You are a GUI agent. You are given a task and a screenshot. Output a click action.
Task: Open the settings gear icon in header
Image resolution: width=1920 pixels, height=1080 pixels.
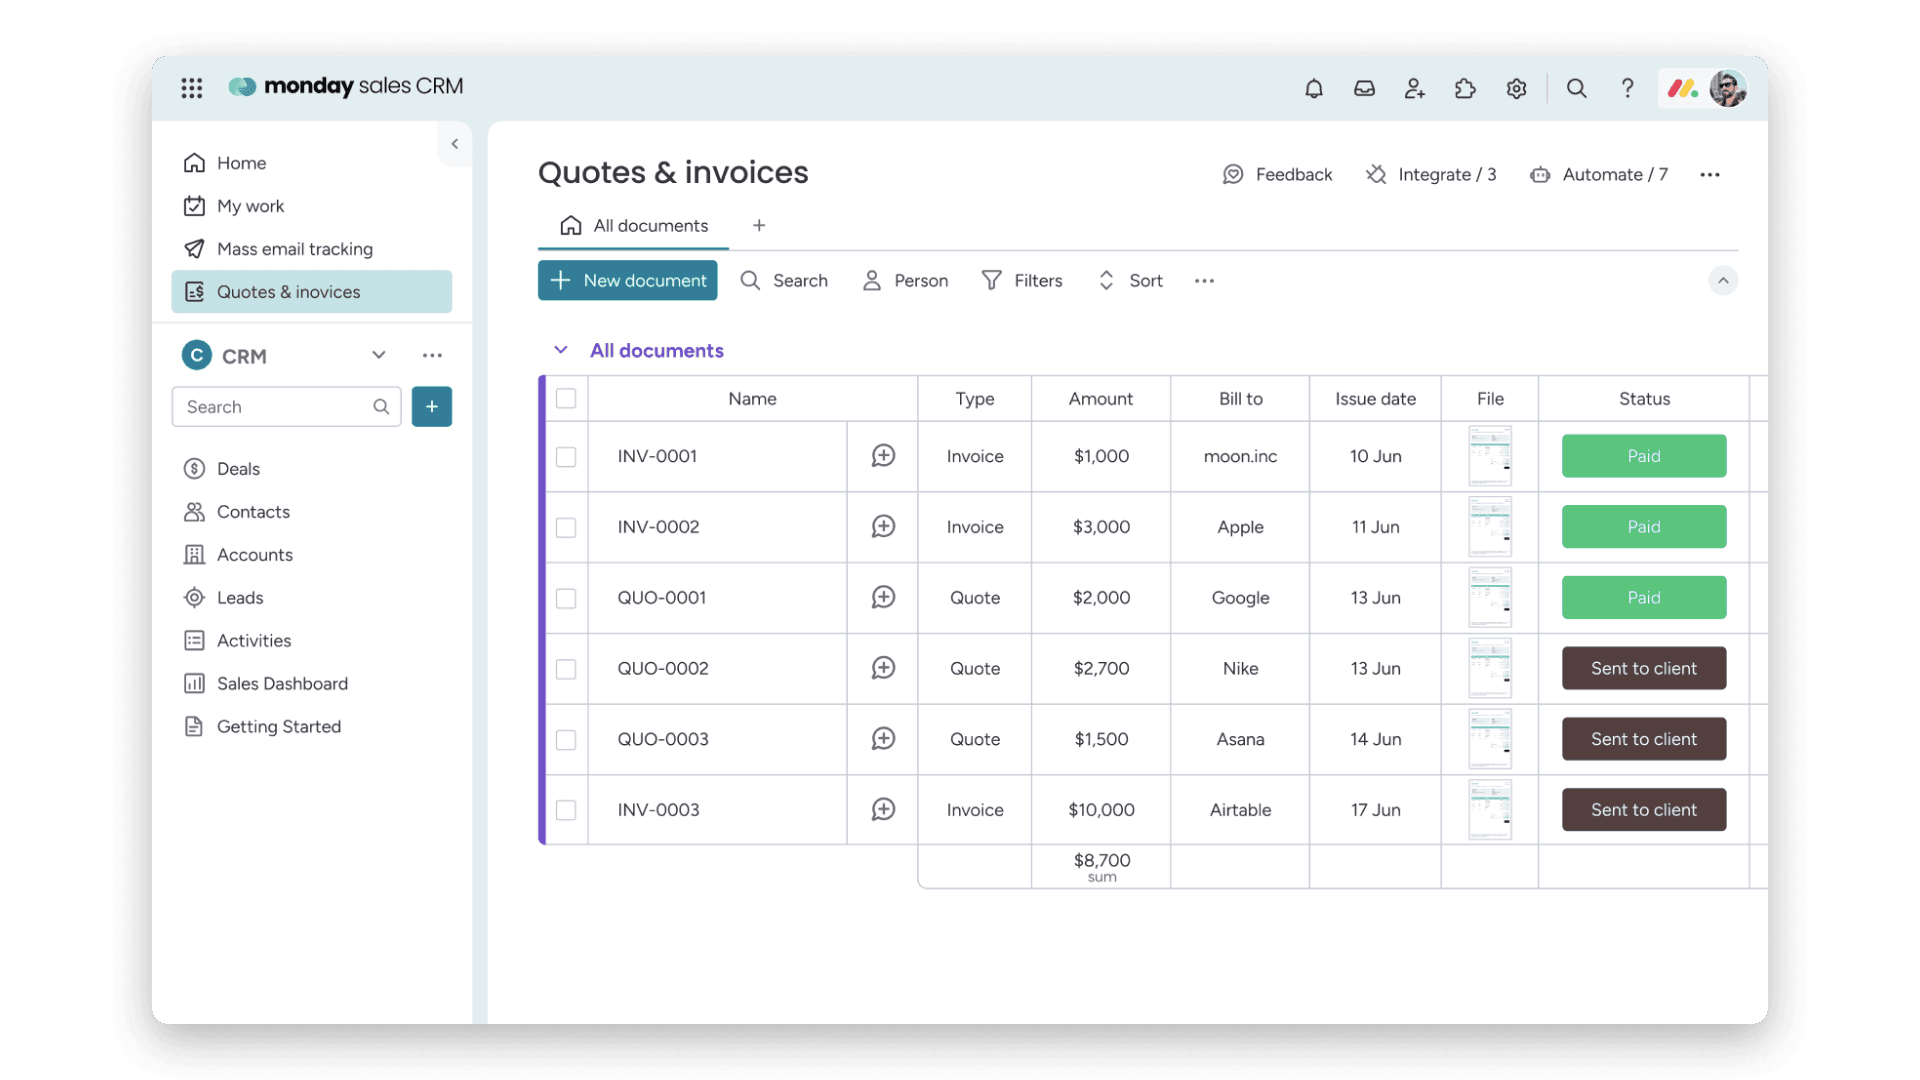tap(1516, 88)
